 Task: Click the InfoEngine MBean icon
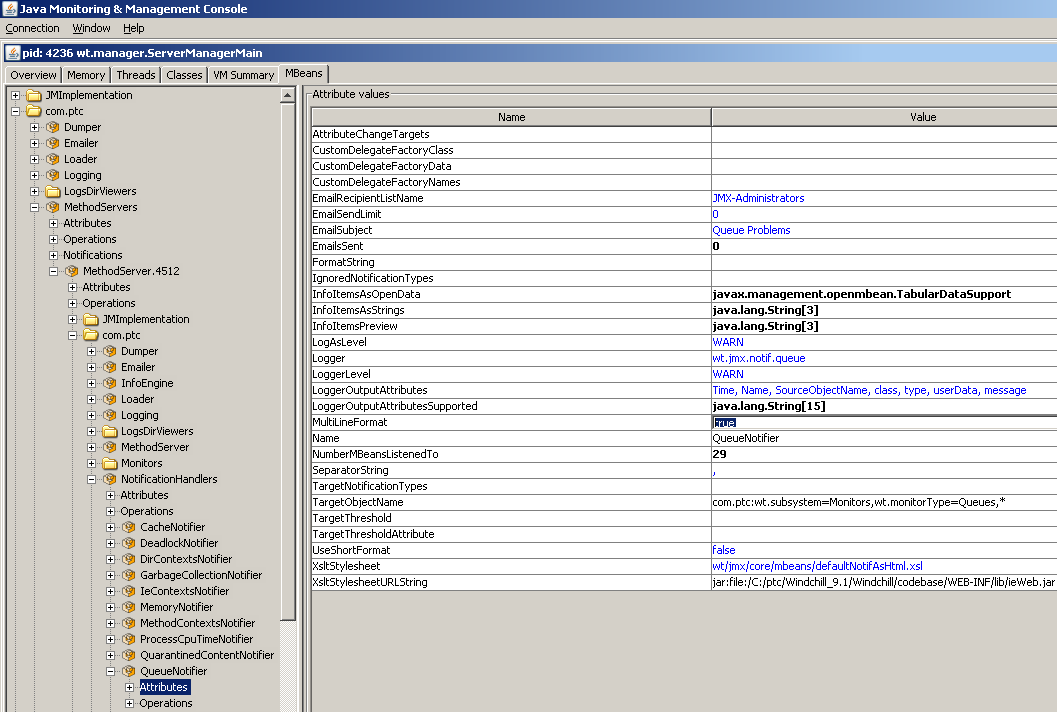click(x=110, y=384)
